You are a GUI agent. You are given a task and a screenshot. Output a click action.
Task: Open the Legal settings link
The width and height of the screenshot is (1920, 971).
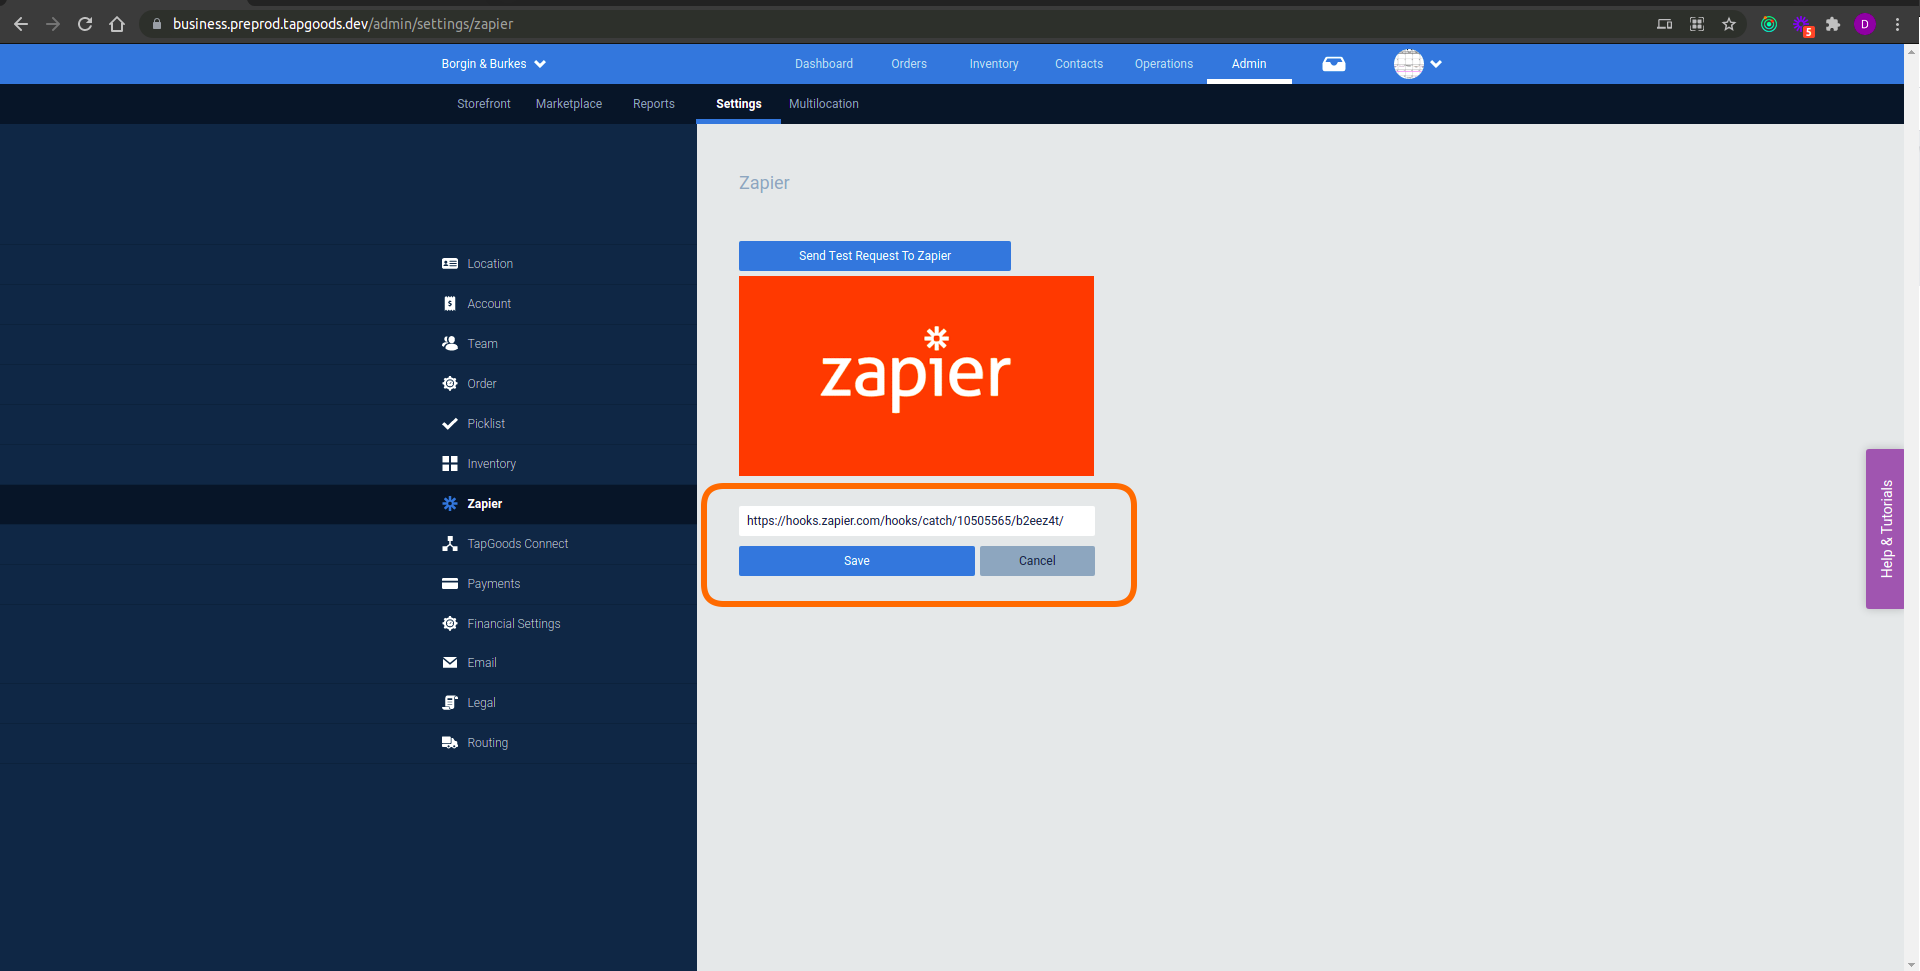[481, 703]
